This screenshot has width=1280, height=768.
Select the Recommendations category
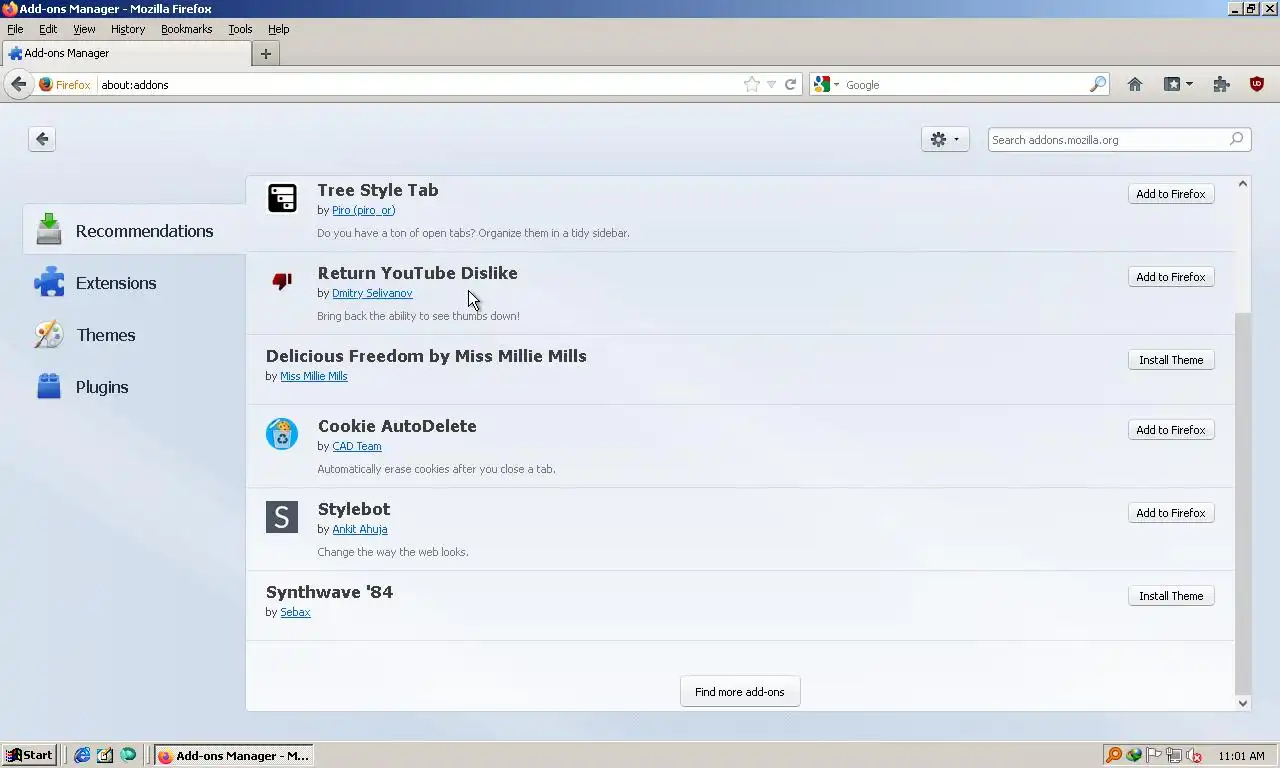pyautogui.click(x=134, y=231)
